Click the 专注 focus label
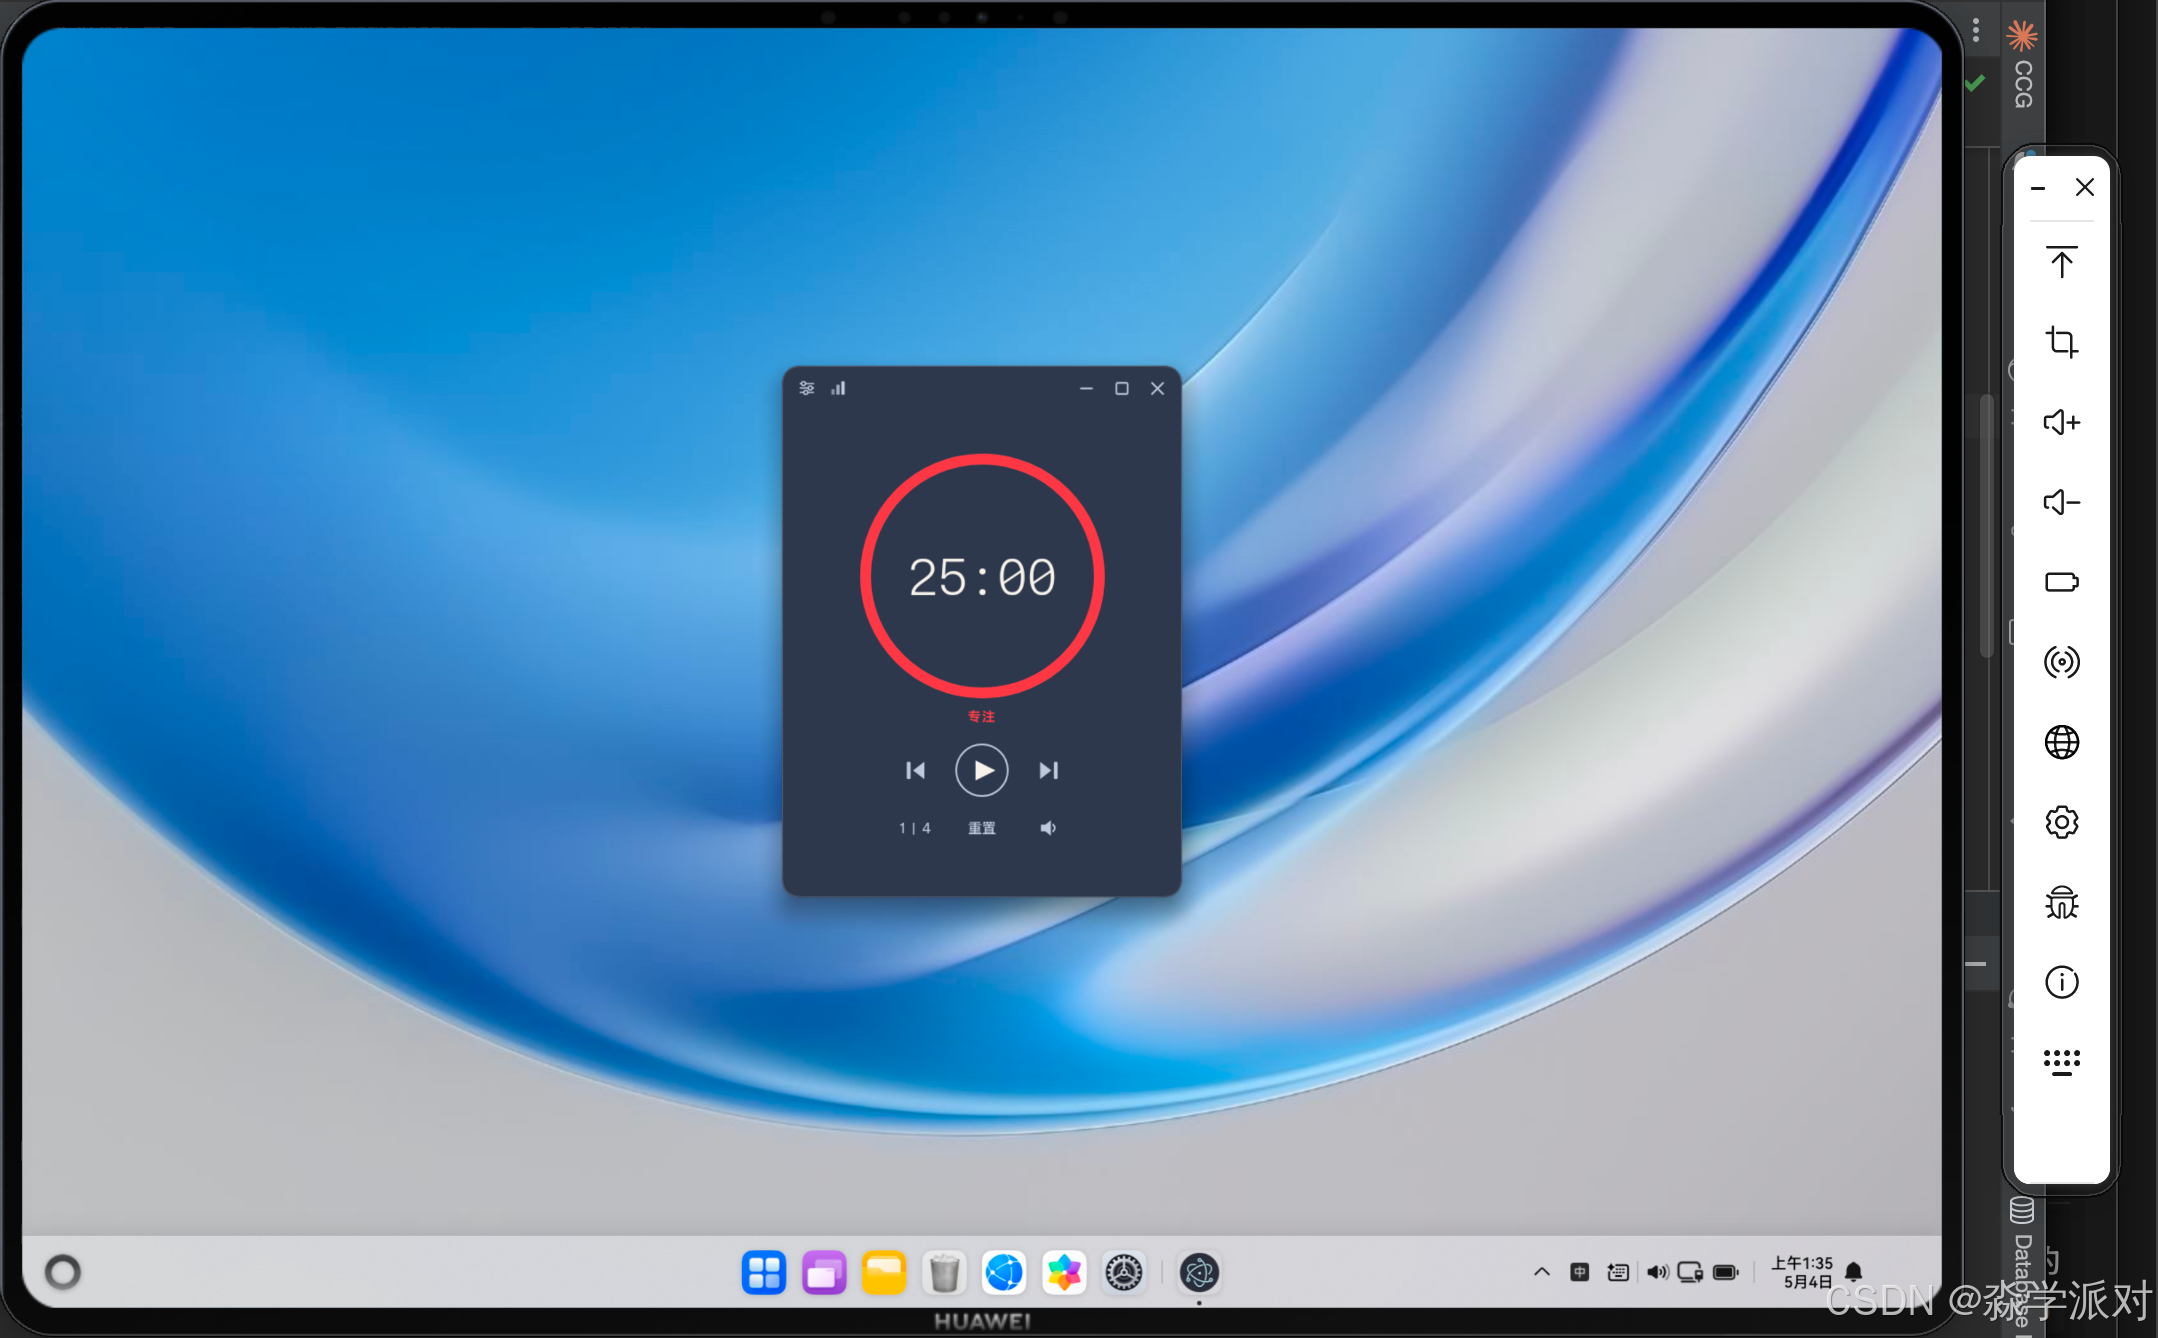2158x1338 pixels. 981,716
